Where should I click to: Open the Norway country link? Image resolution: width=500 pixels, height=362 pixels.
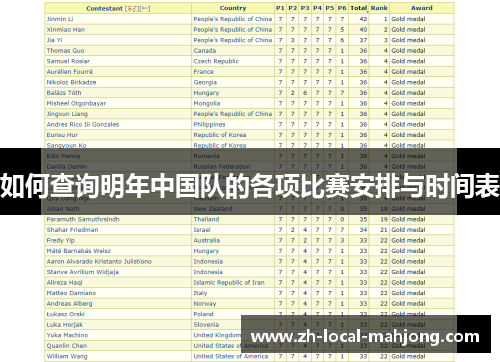[205, 304]
